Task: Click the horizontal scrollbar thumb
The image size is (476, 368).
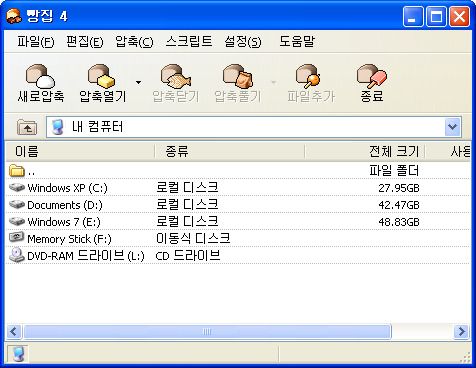Action: click(x=207, y=332)
